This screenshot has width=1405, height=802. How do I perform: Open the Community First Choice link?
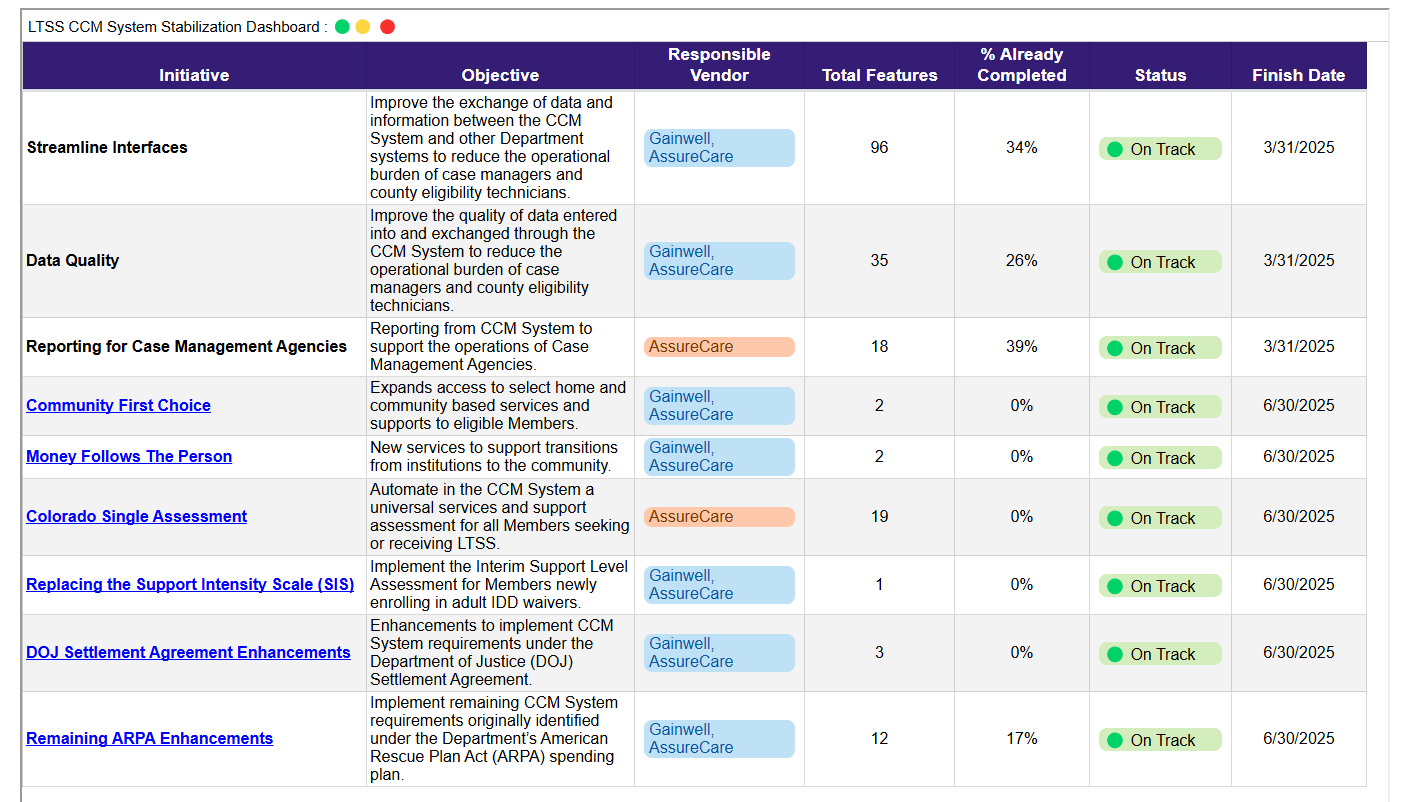click(x=118, y=405)
